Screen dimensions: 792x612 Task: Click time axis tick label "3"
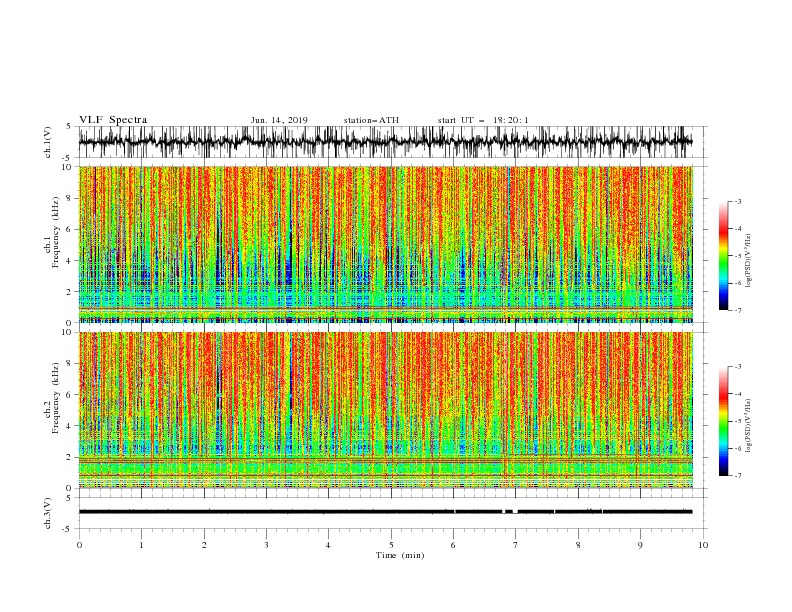[266, 545]
